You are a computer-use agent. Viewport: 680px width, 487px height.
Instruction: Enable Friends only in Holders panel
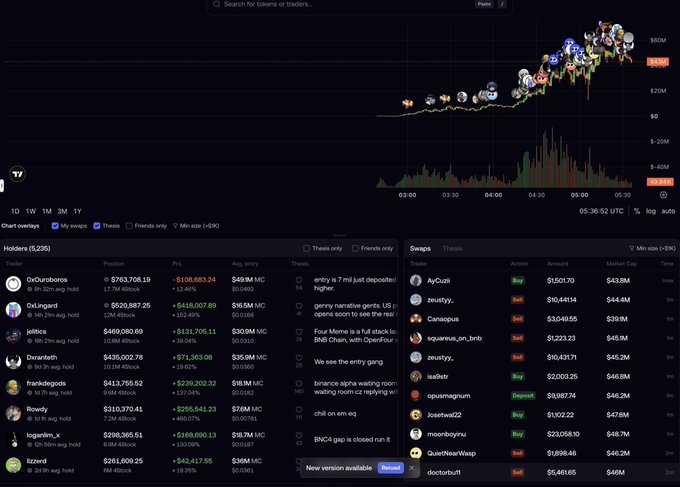tap(355, 248)
